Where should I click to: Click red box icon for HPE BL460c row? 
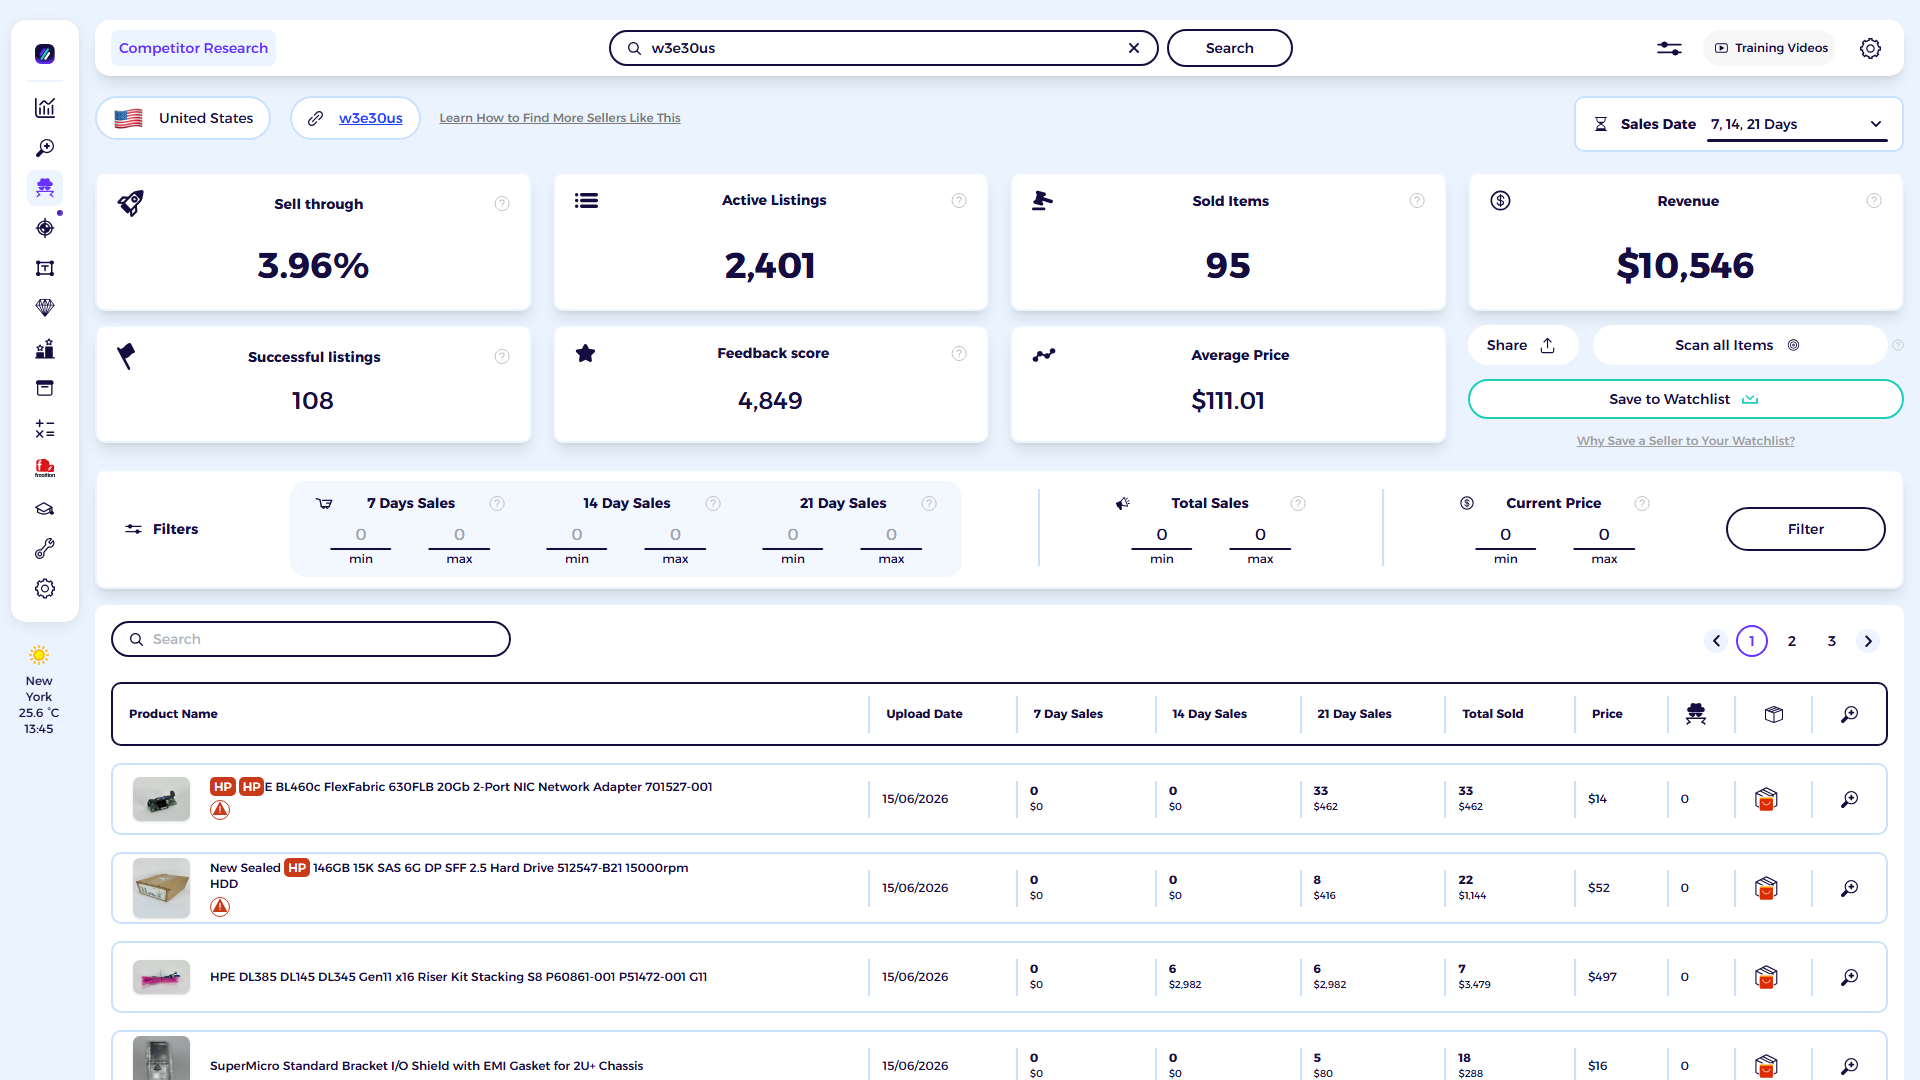coord(1766,799)
